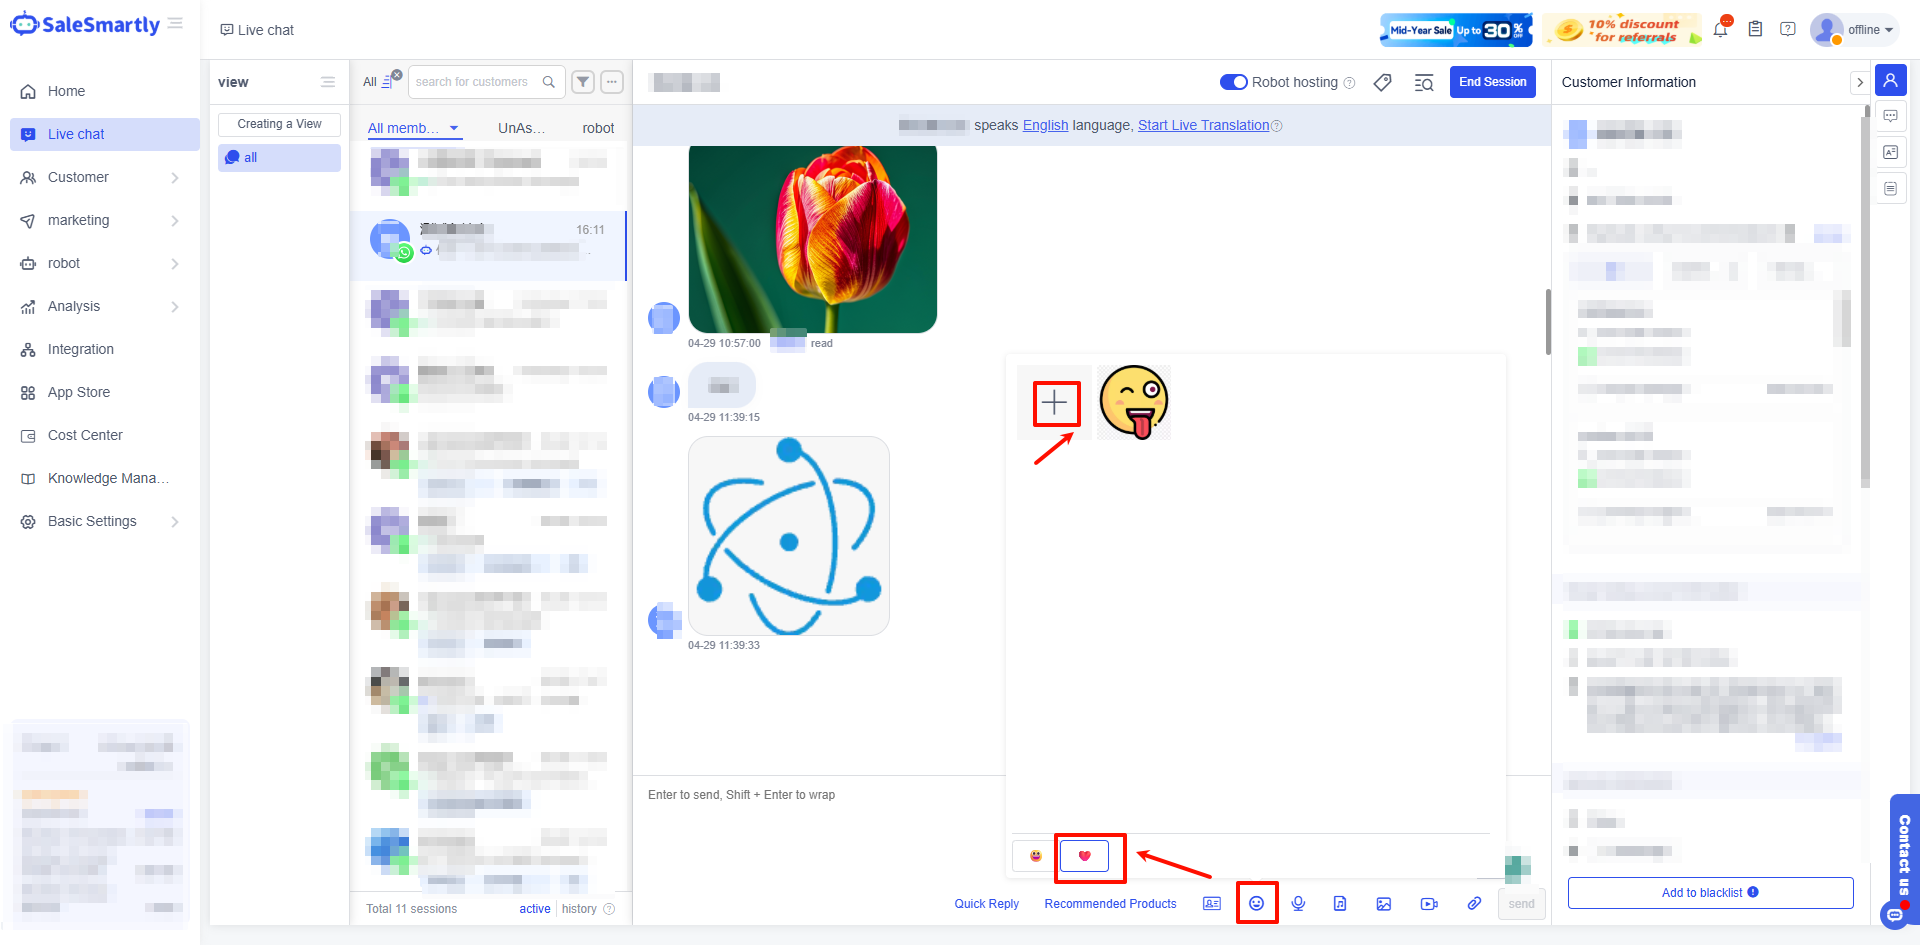Screen dimensions: 1920x945
Task: Switch to the heart sticker category
Action: click(1084, 856)
